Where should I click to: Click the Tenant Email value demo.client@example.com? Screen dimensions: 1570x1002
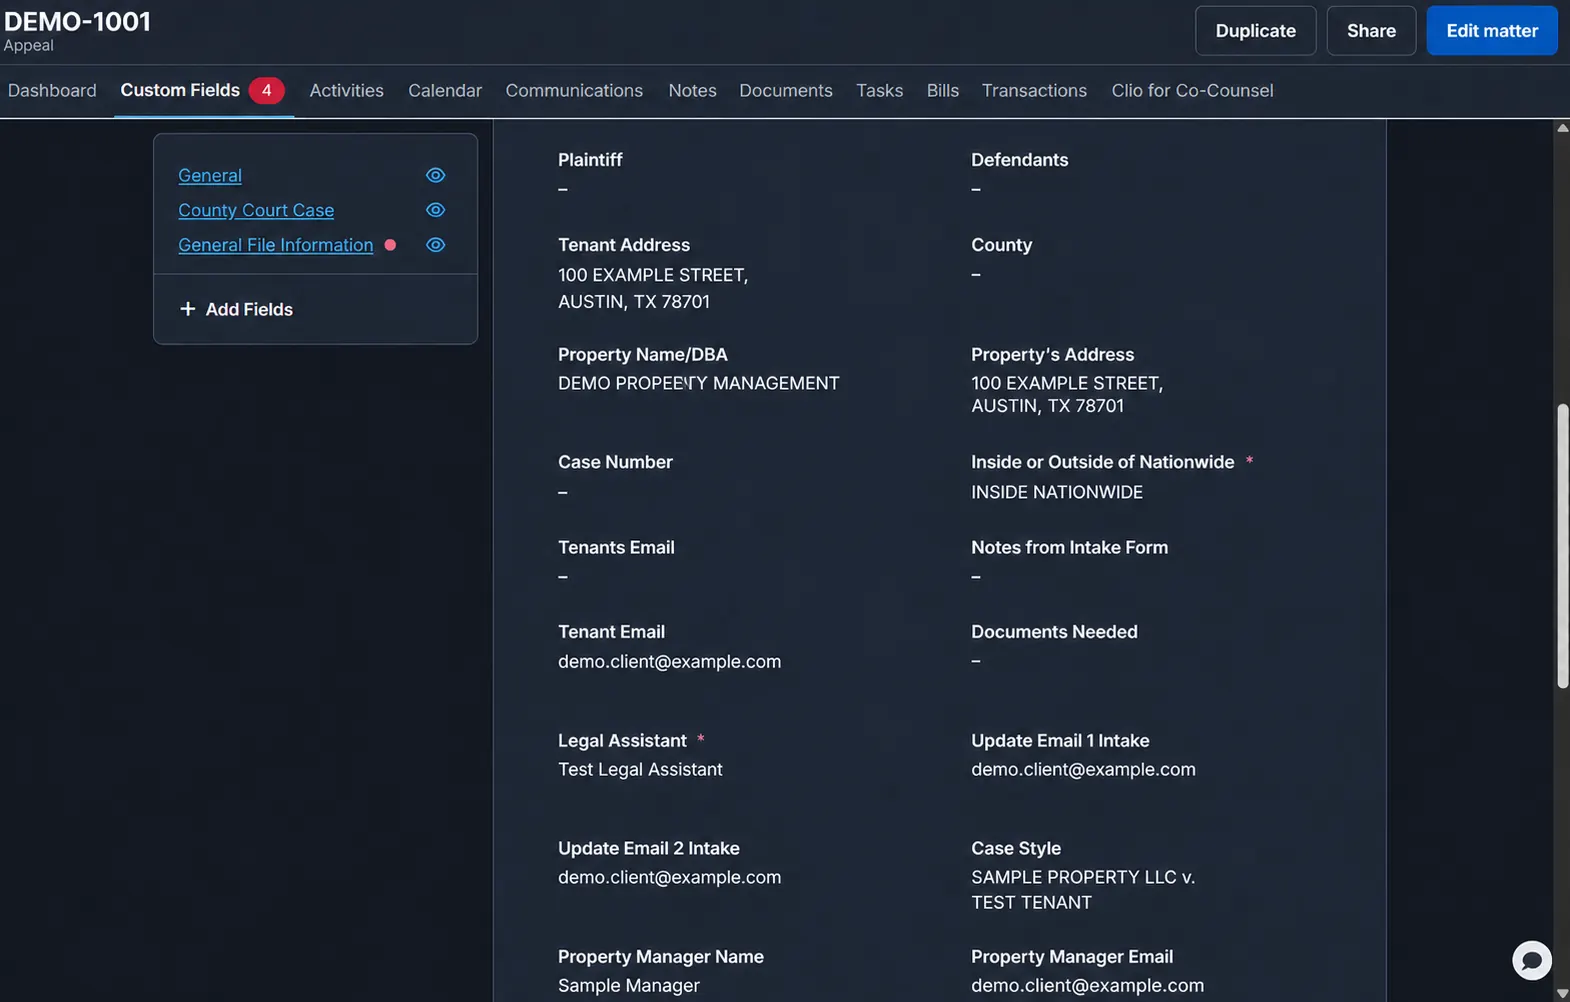(669, 661)
